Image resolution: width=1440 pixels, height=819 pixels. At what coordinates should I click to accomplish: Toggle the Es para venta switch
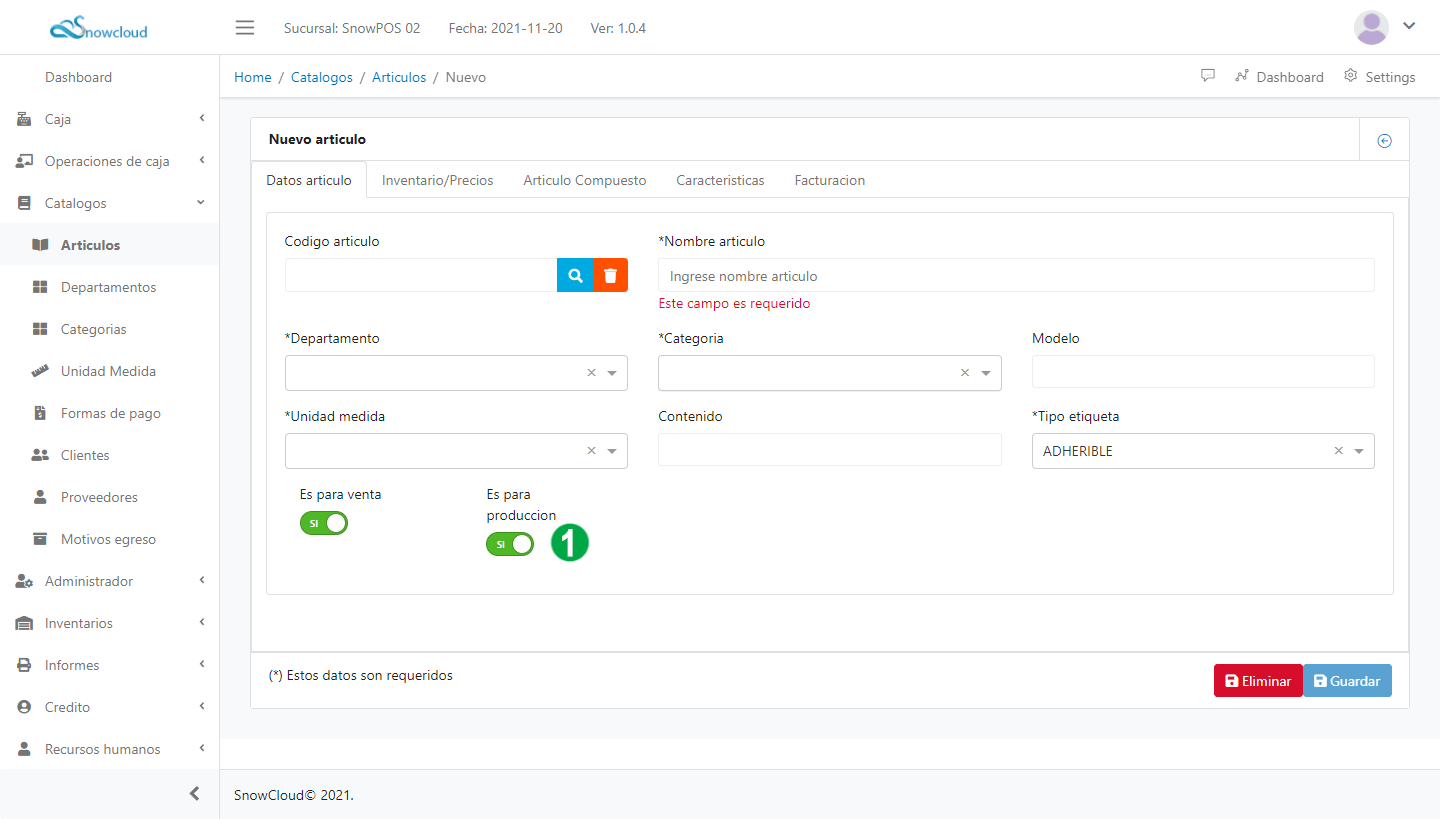(324, 523)
